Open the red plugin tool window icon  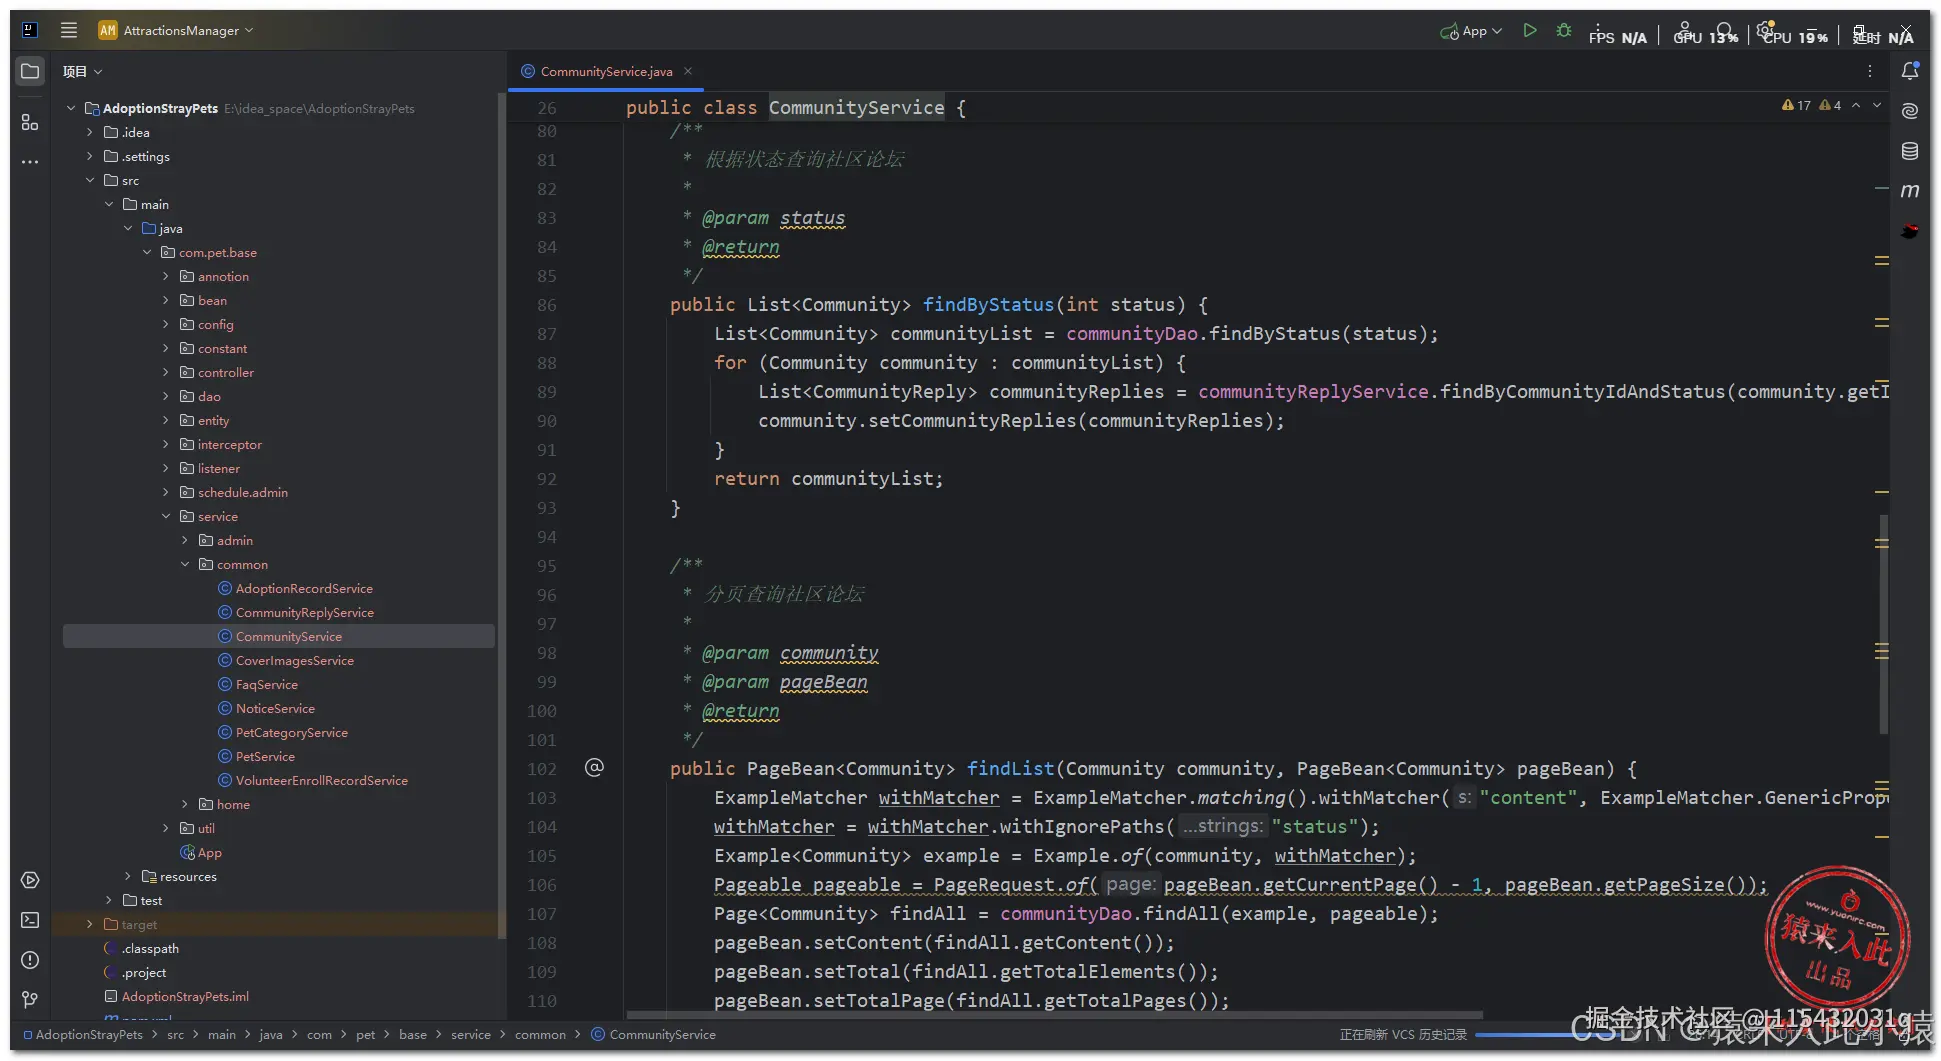tap(1910, 231)
